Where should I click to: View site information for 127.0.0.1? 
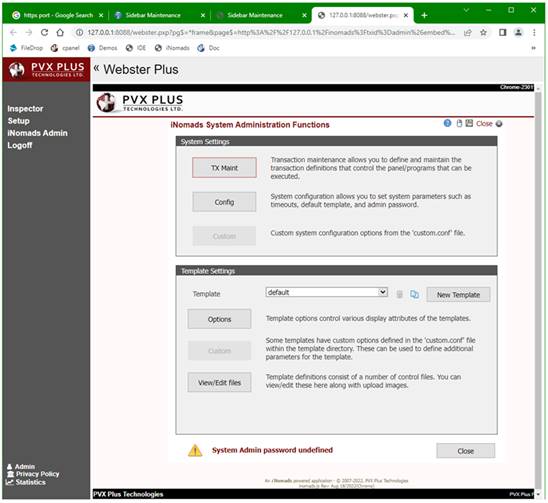79,33
